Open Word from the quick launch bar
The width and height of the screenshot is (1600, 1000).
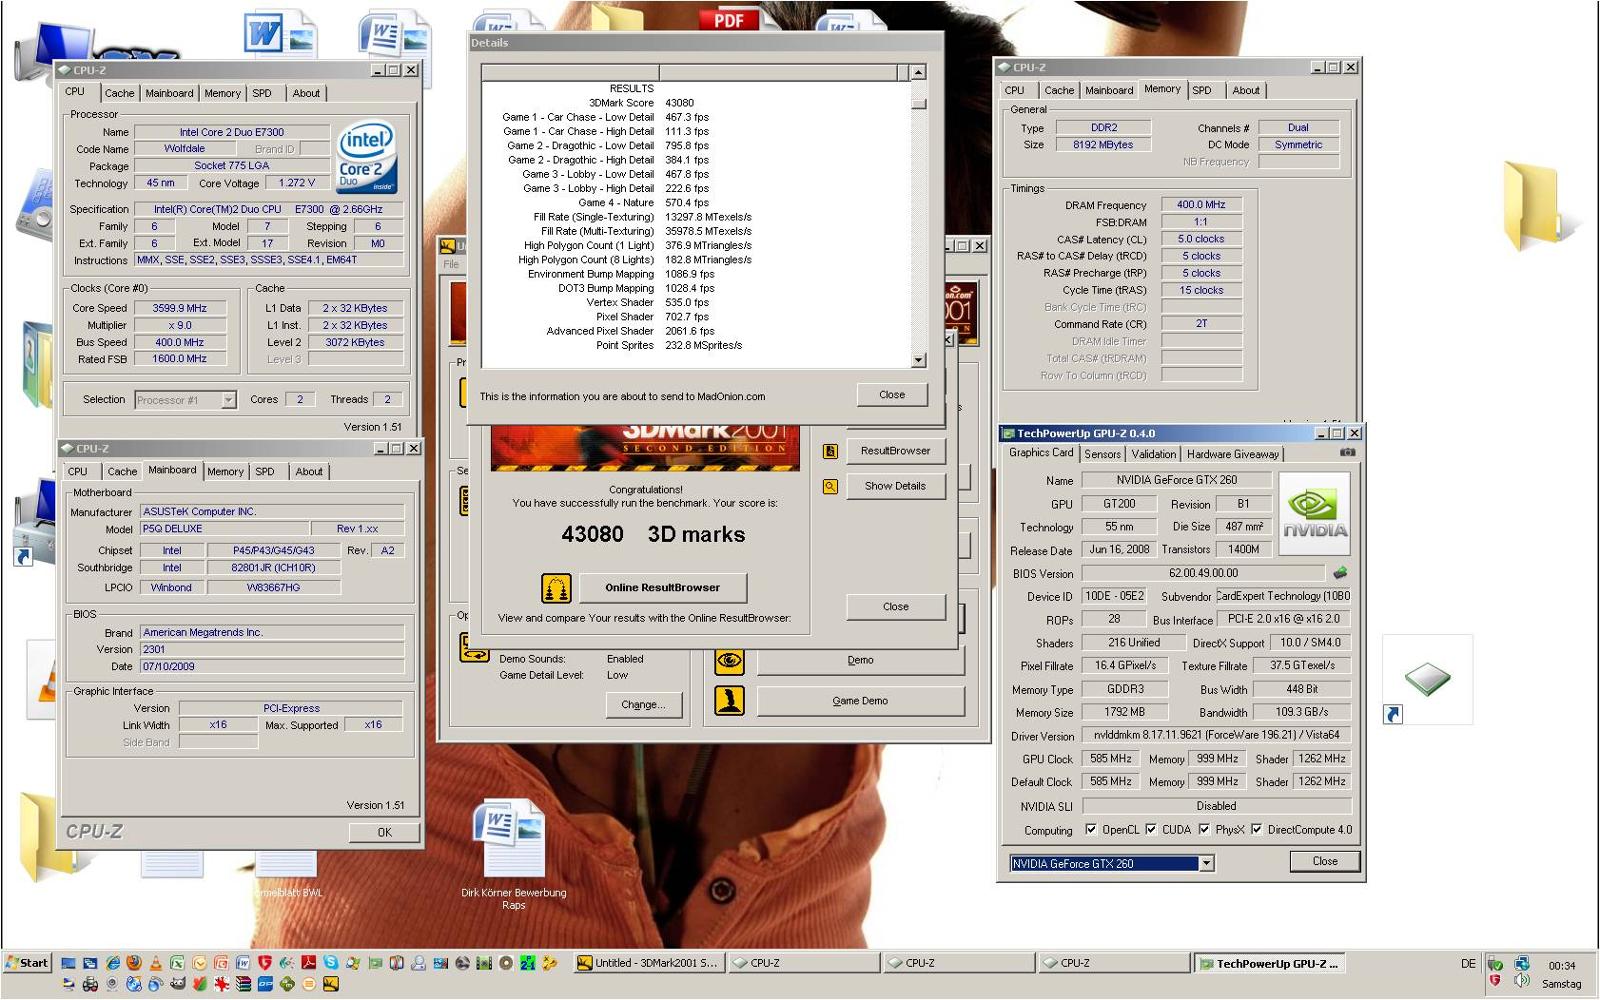[243, 963]
